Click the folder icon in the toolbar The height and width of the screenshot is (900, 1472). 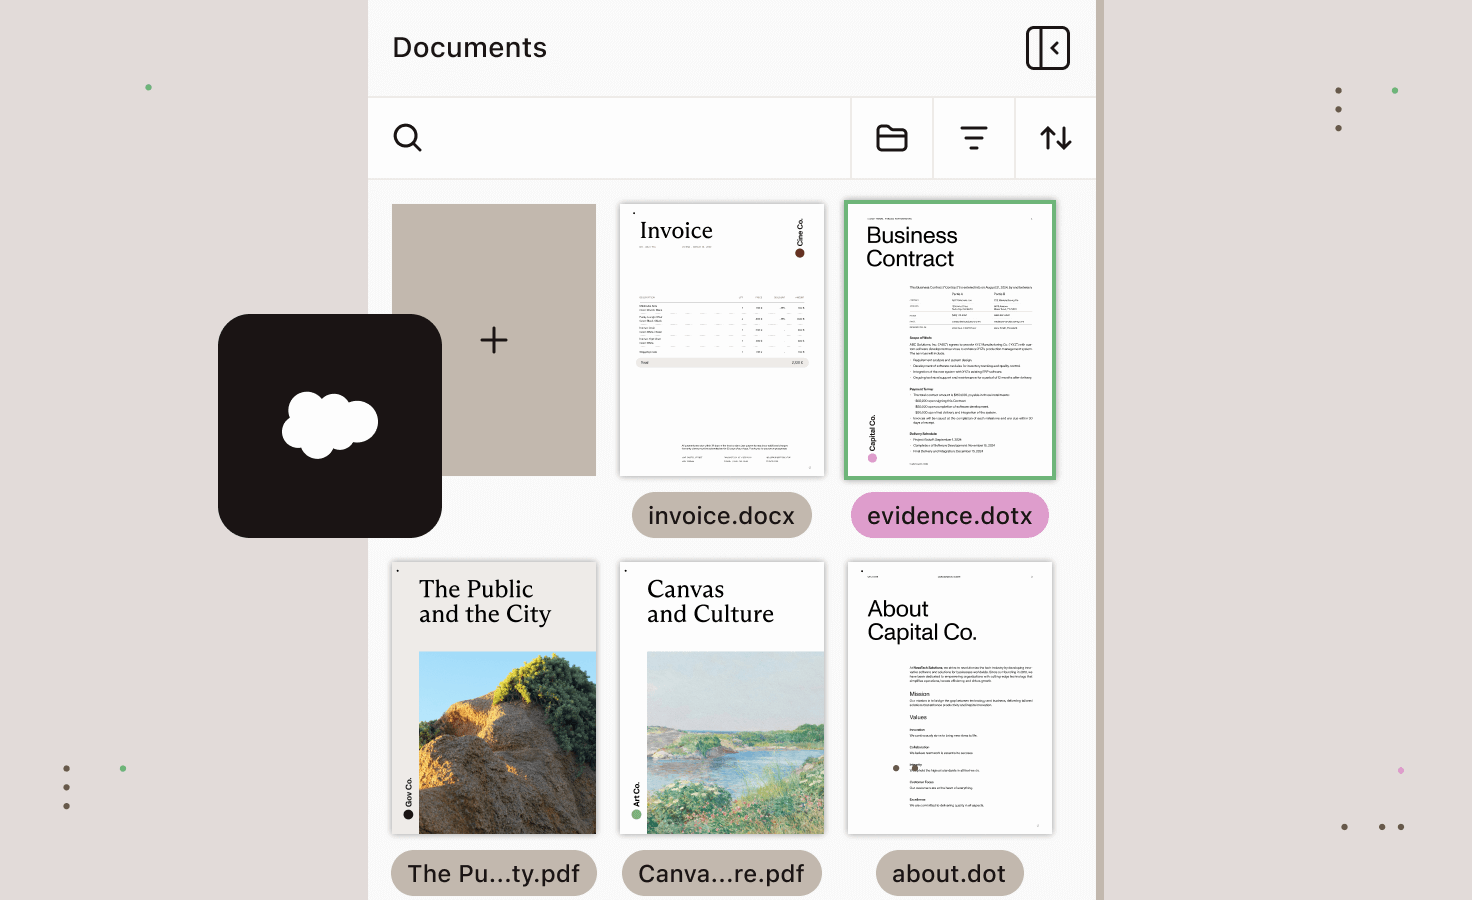tap(891, 138)
